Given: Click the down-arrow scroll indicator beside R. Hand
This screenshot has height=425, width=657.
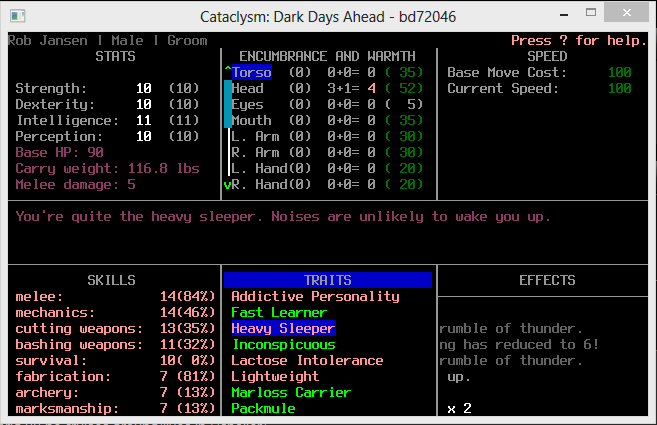Looking at the screenshot, I should pos(228,185).
